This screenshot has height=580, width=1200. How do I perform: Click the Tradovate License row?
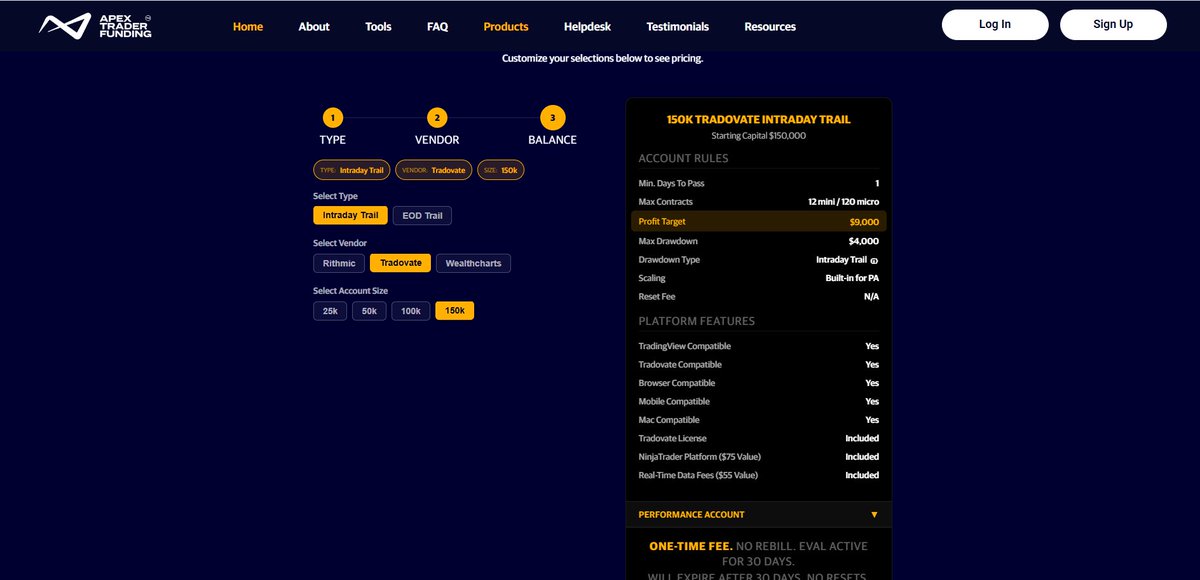[x=758, y=438]
